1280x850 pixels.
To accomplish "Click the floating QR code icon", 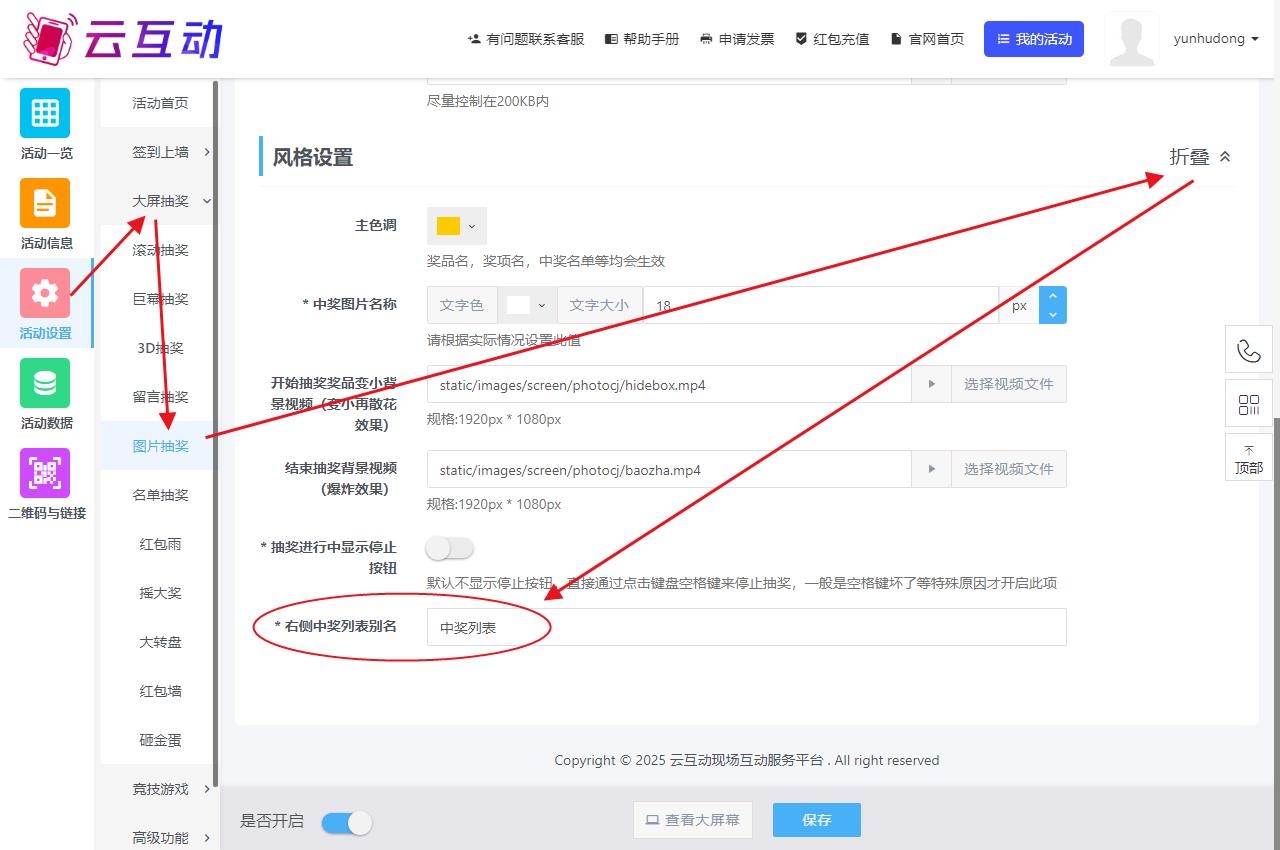I will point(1249,405).
